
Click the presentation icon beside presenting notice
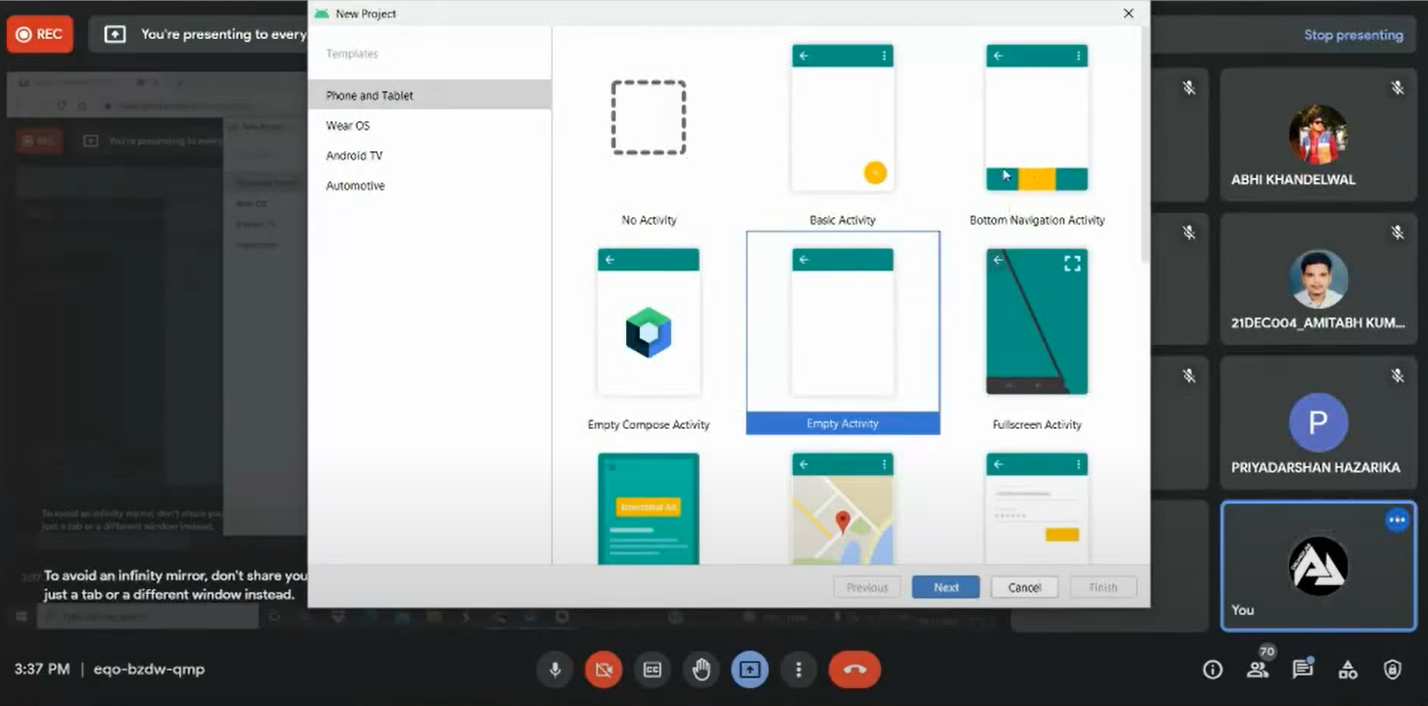tap(115, 34)
